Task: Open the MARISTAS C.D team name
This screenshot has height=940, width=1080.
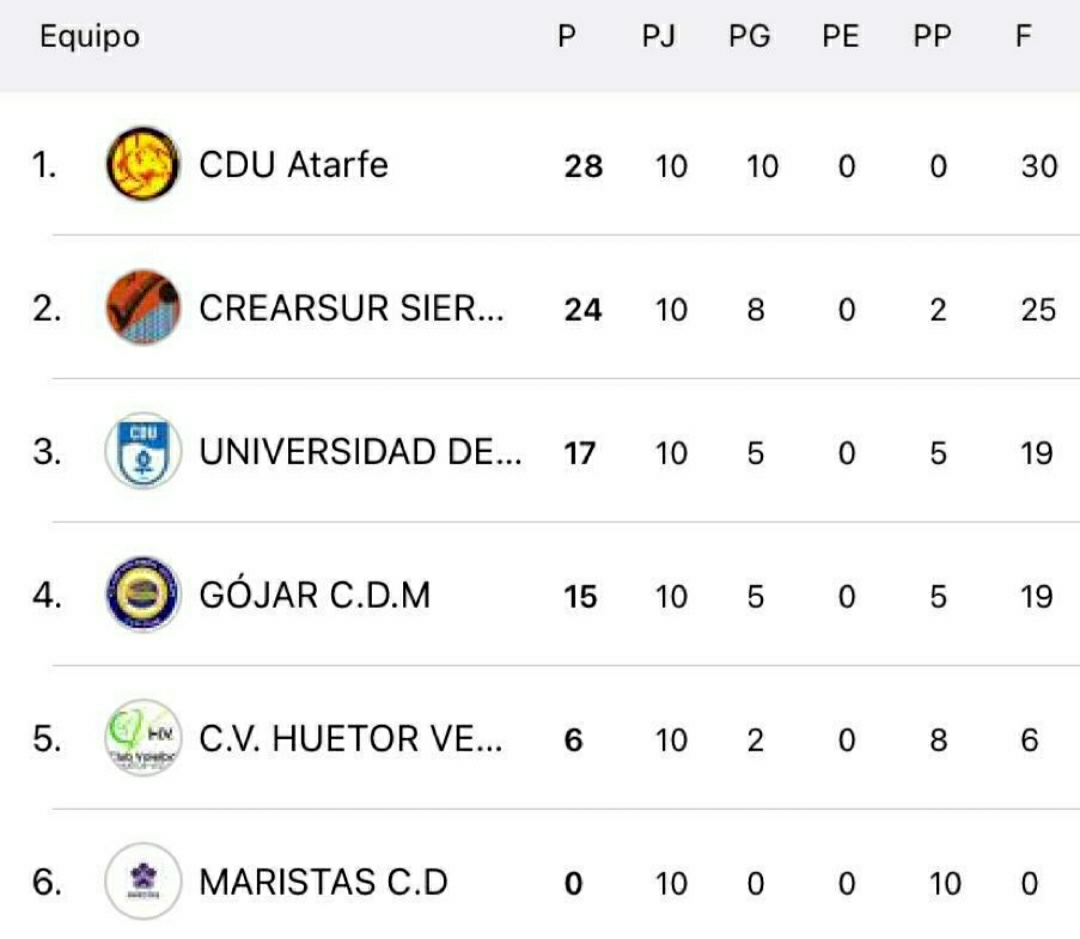Action: pos(324,882)
